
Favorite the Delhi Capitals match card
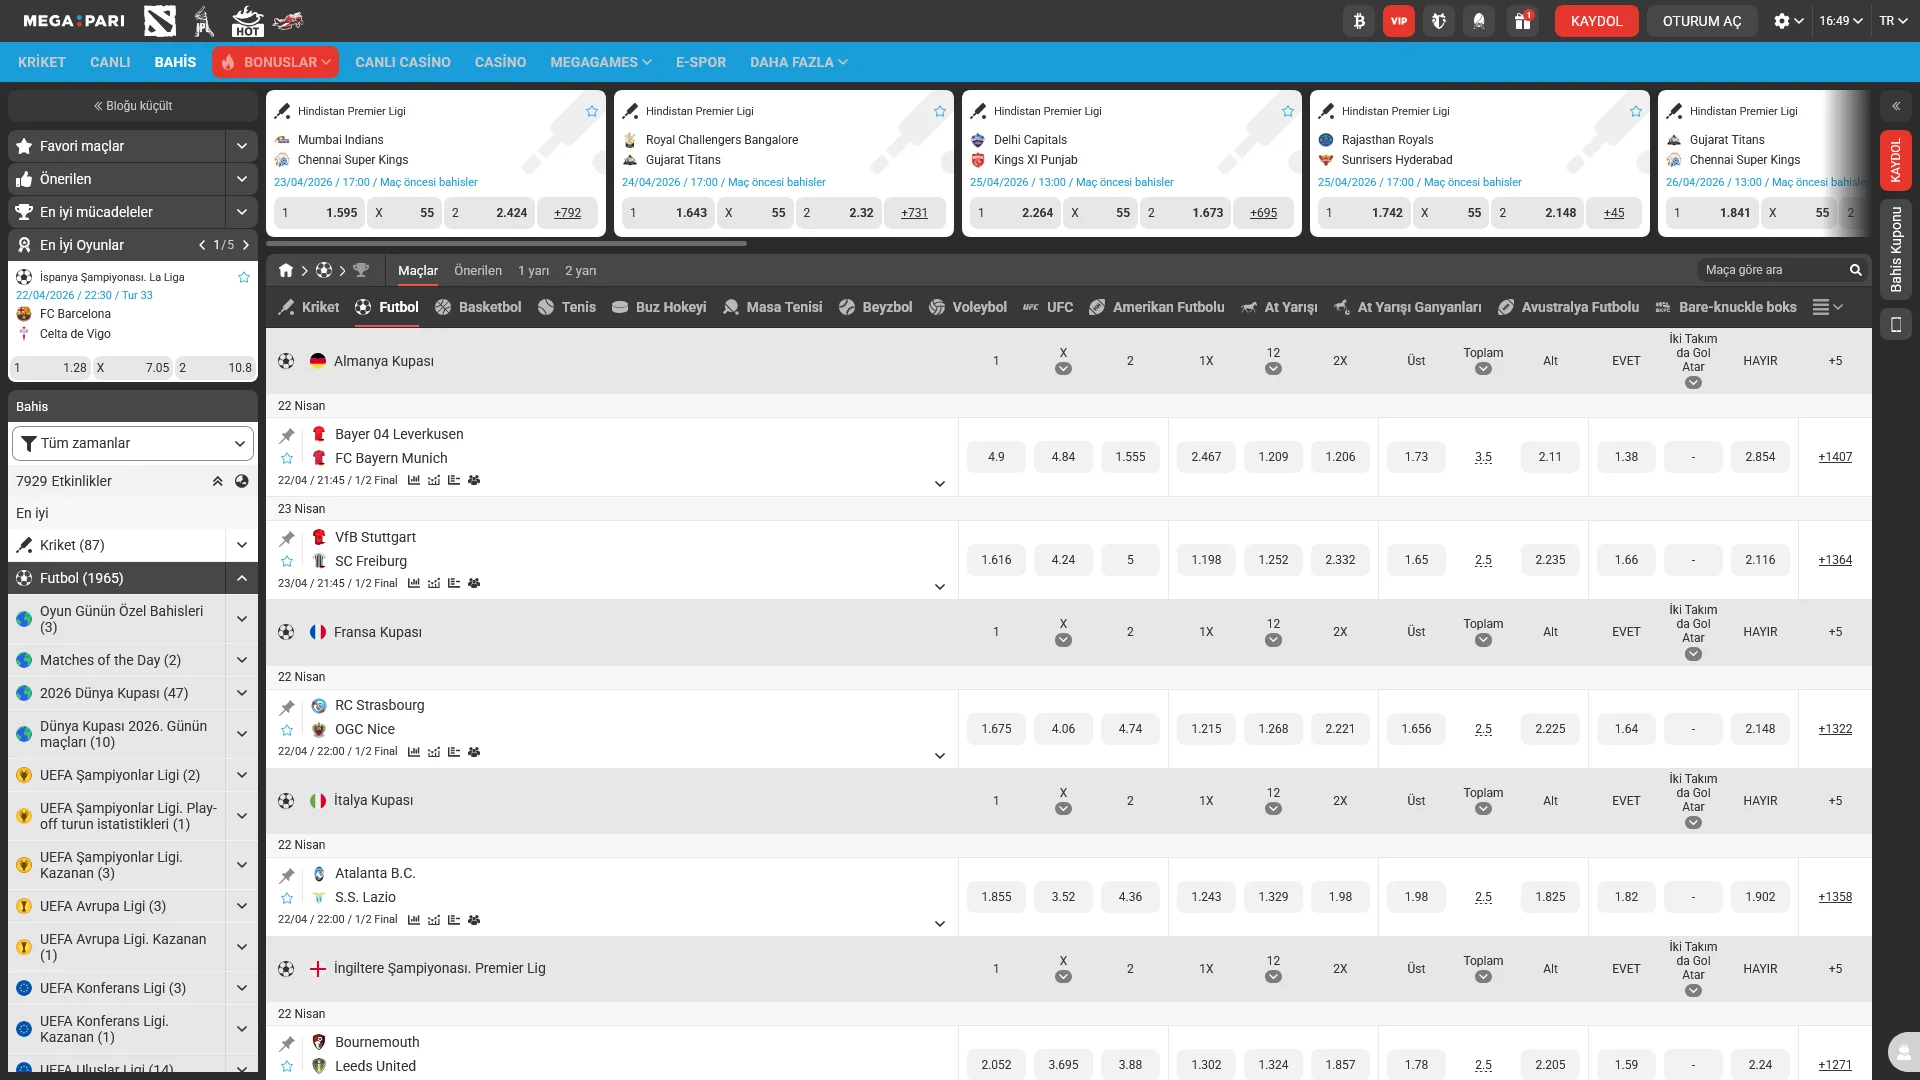point(1288,111)
